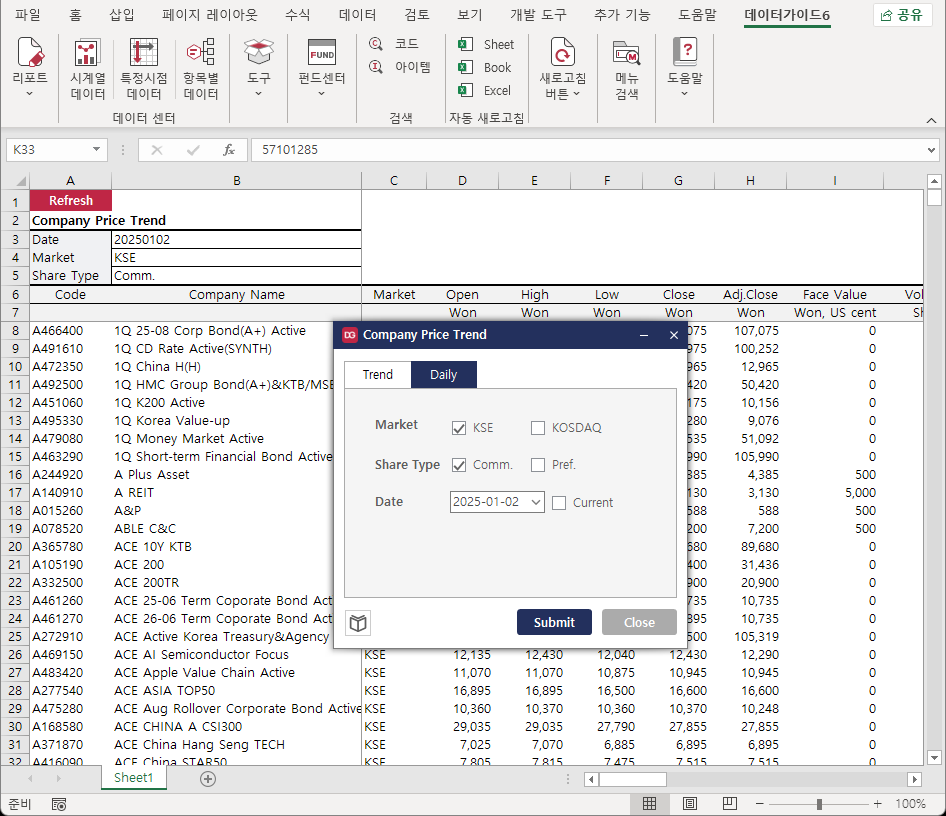This screenshot has height=816, width=946.
Task: Check the Pref. share type checkbox
Action: pyautogui.click(x=538, y=465)
